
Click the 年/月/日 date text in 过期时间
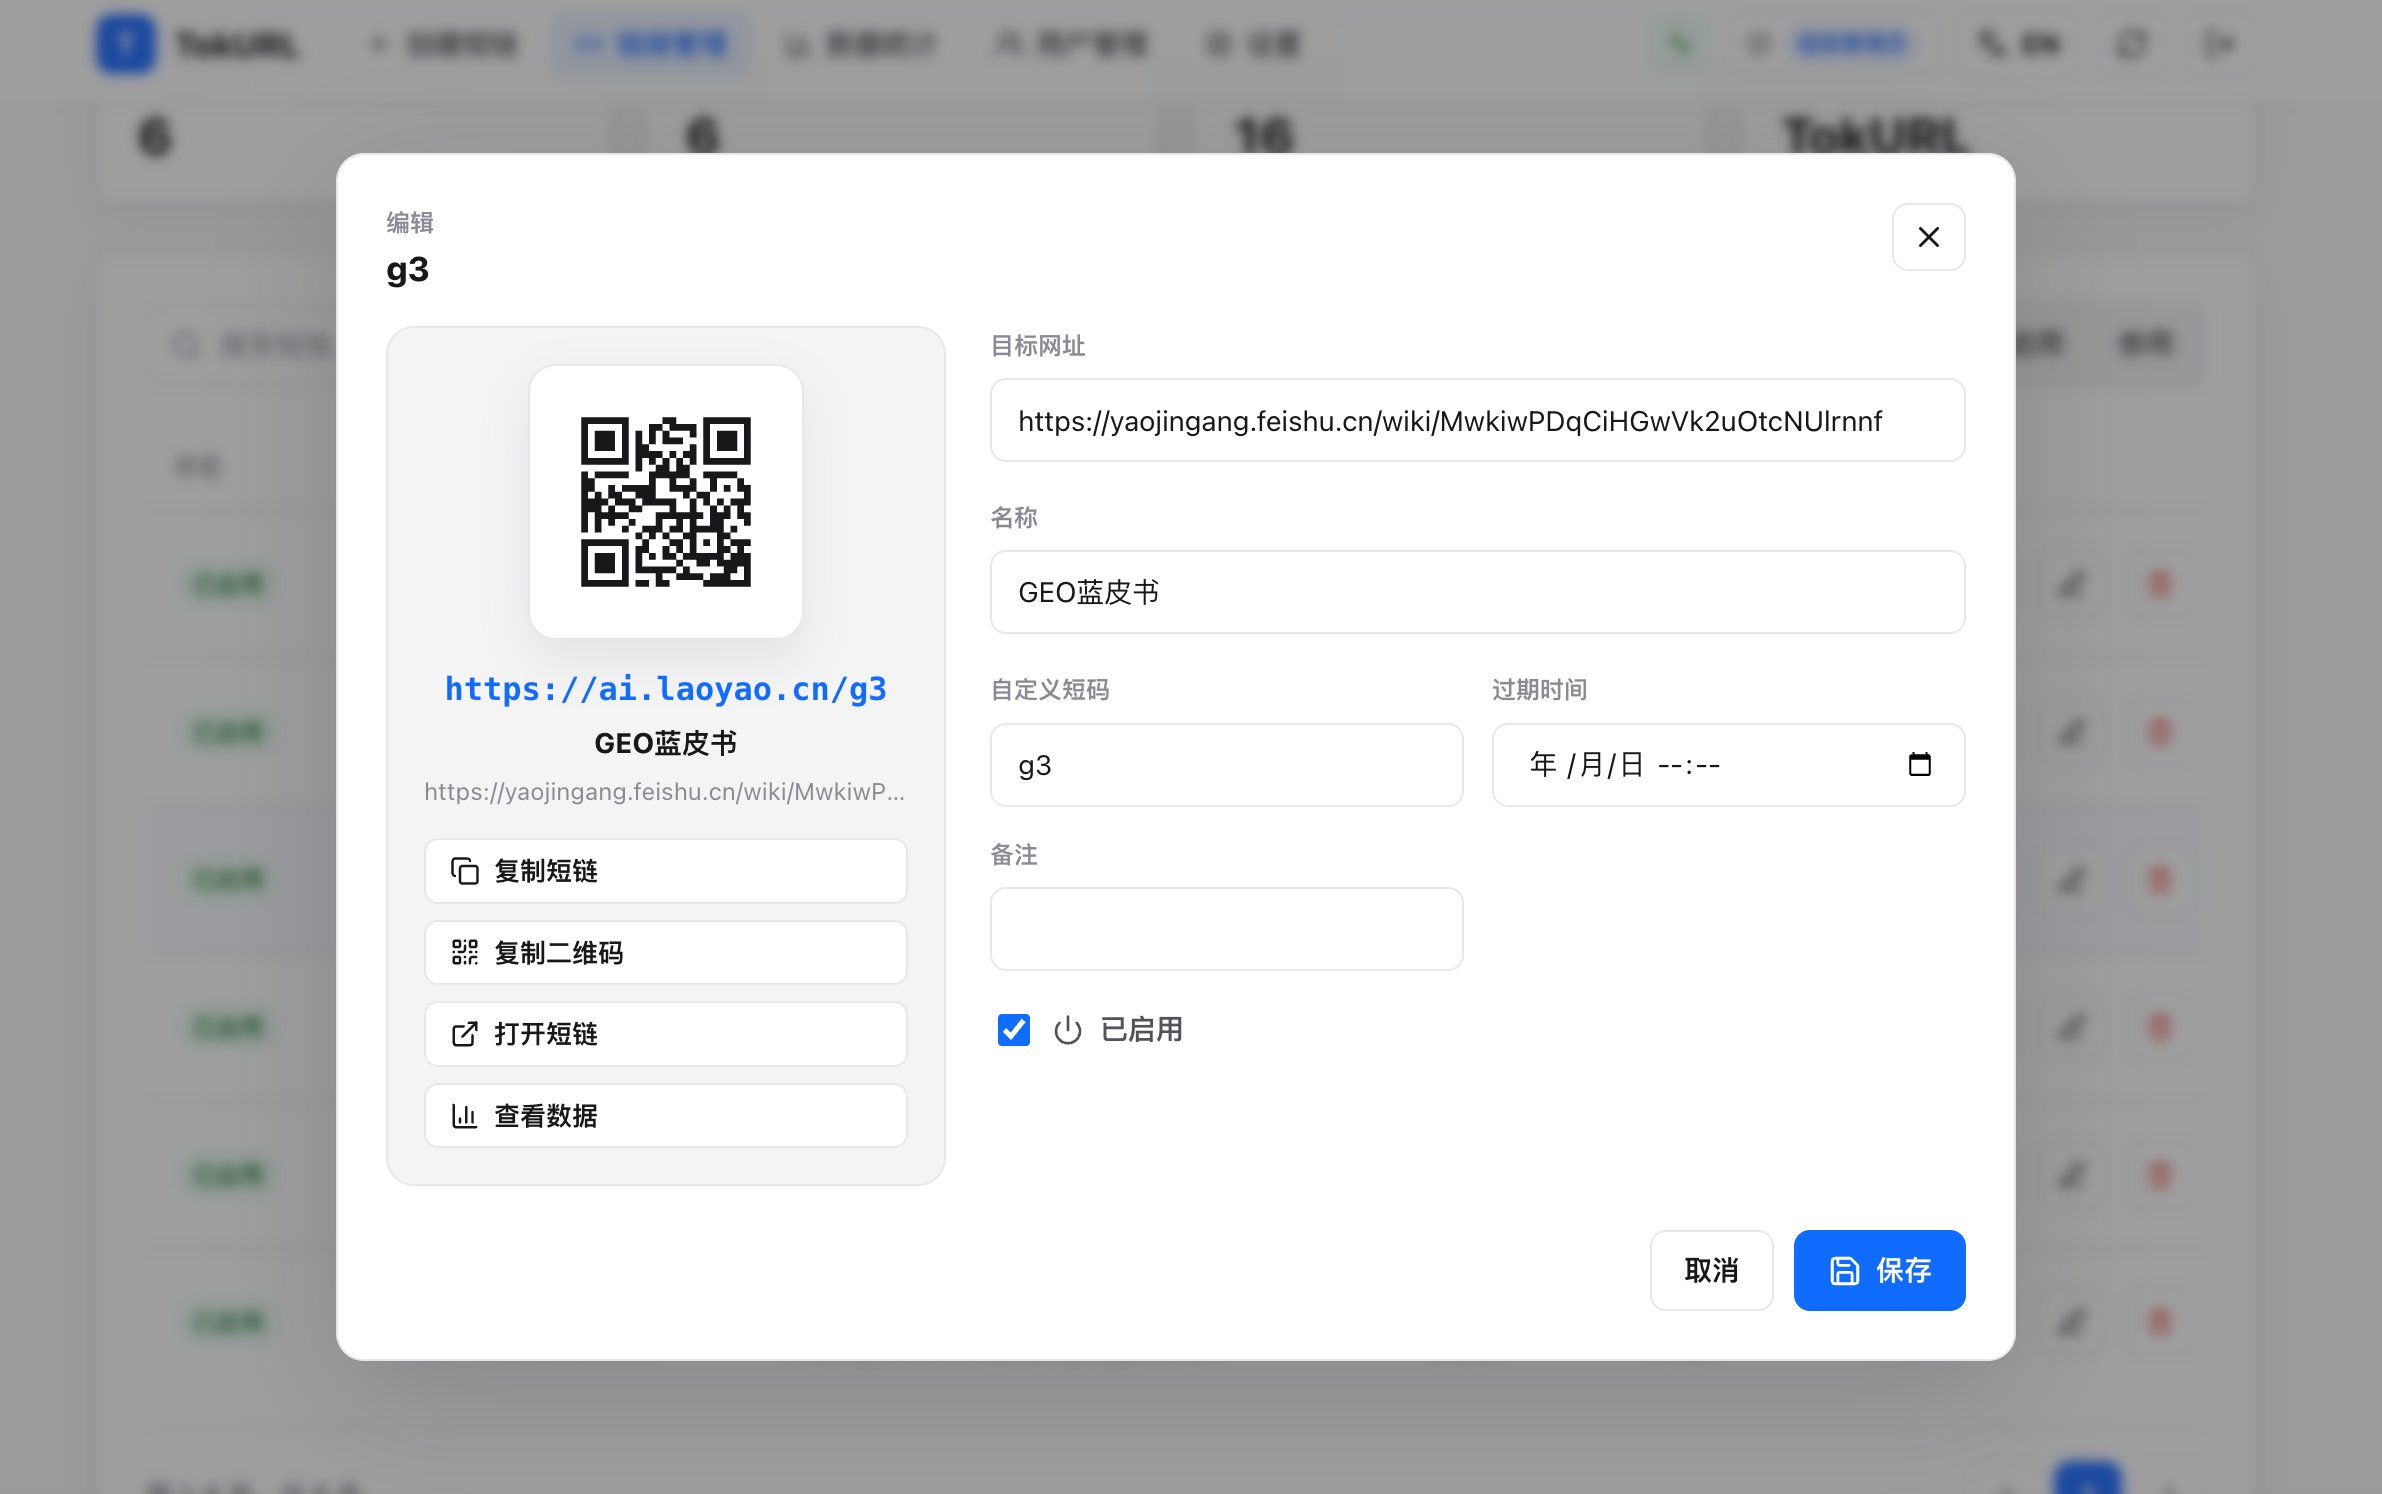1586,765
